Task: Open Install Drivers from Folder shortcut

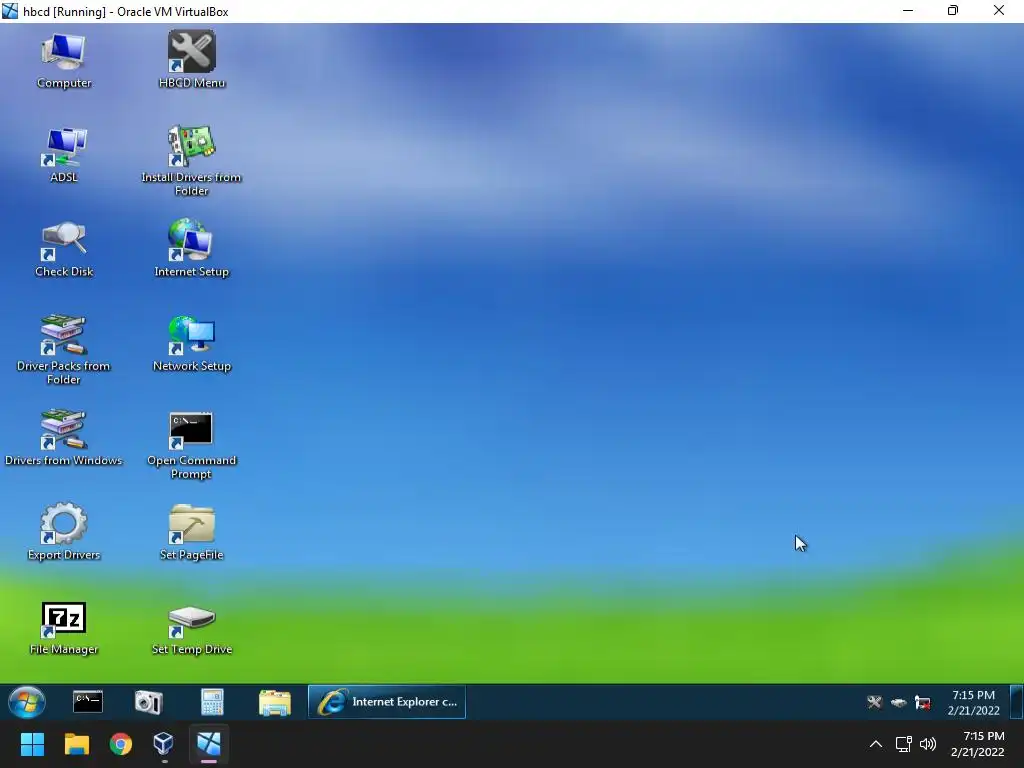Action: tap(191, 161)
